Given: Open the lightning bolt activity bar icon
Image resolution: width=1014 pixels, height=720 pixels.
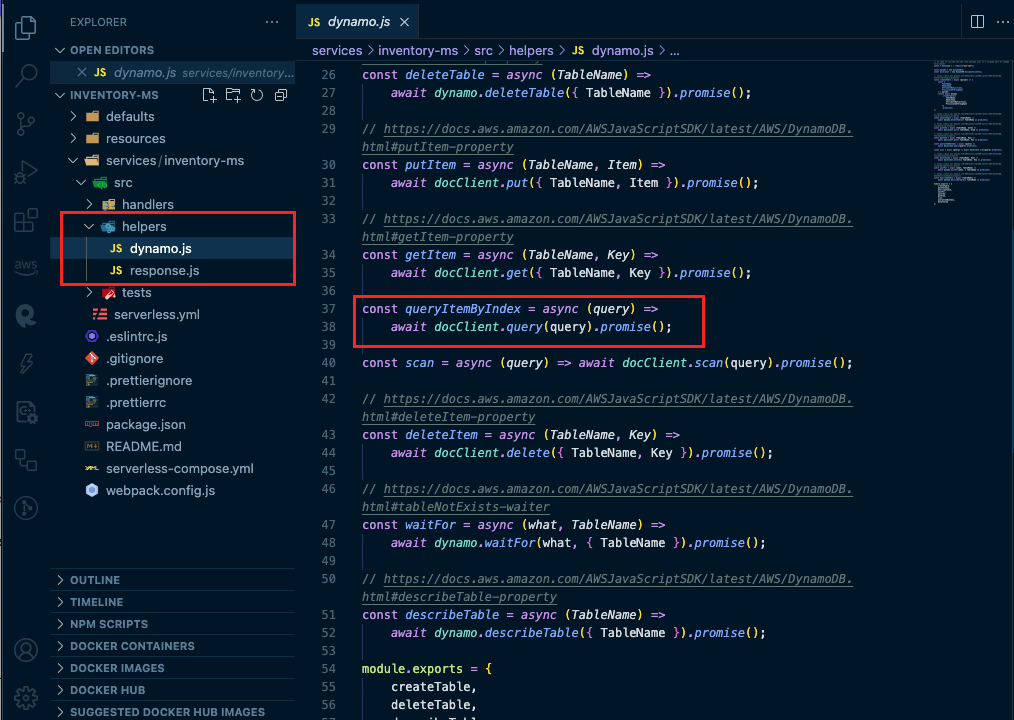Looking at the screenshot, I should point(26,363).
